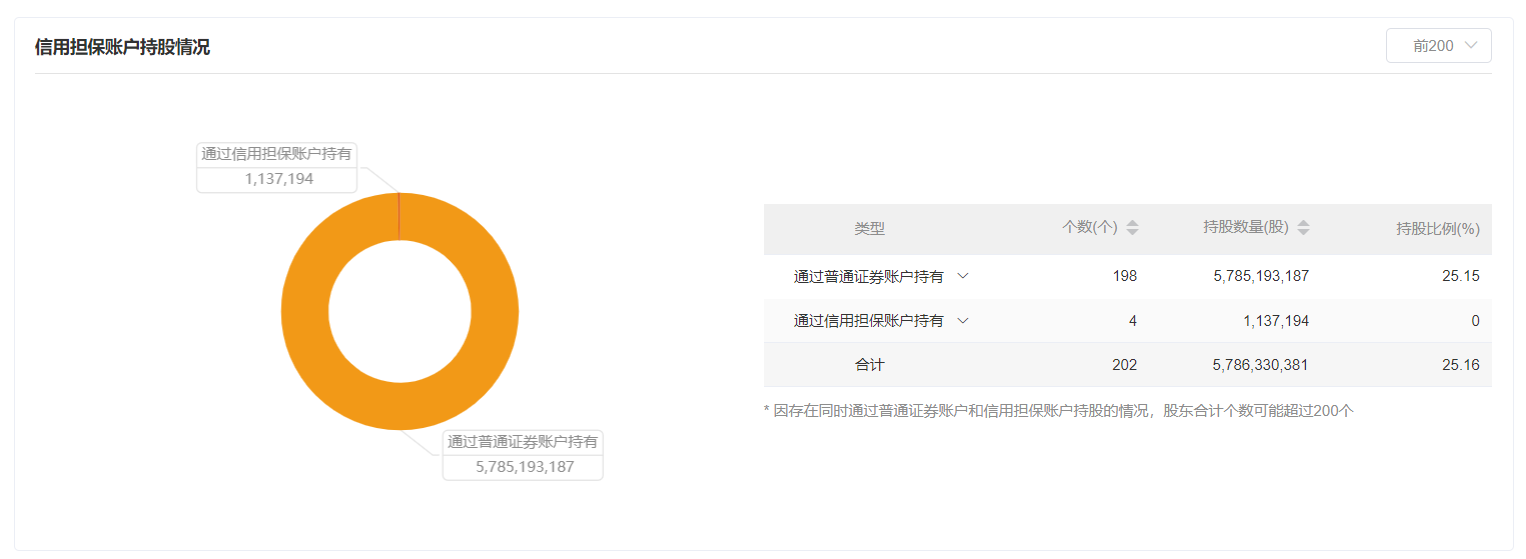1526x559 pixels.
Task: Click the percentage value 0 for 信用担保 row
Action: 1475,321
